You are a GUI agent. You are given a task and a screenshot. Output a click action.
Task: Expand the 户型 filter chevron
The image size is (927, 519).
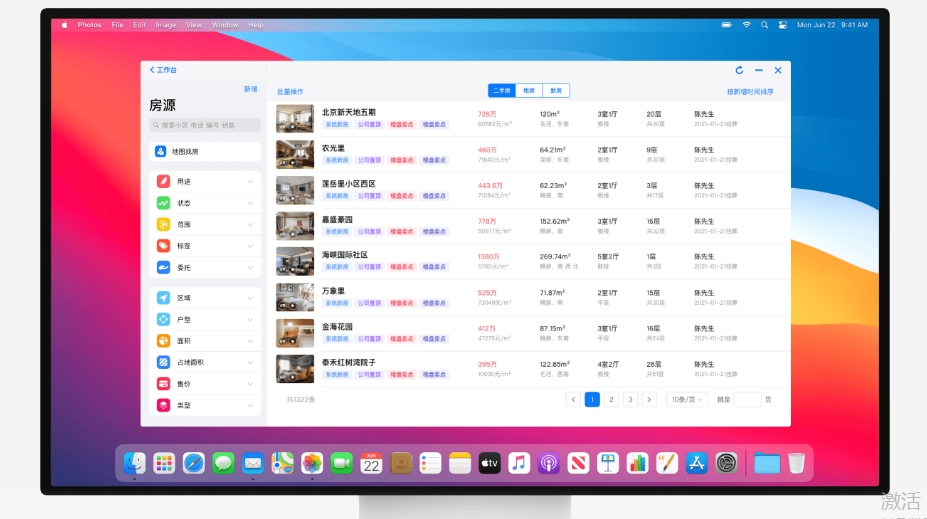point(250,319)
